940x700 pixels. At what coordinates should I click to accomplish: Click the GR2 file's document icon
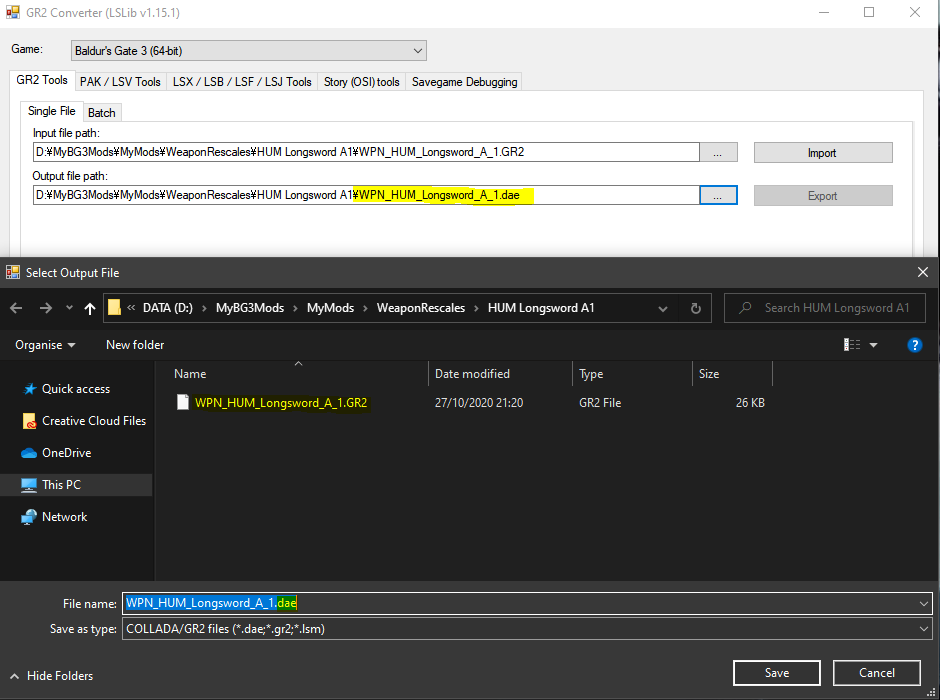point(183,402)
